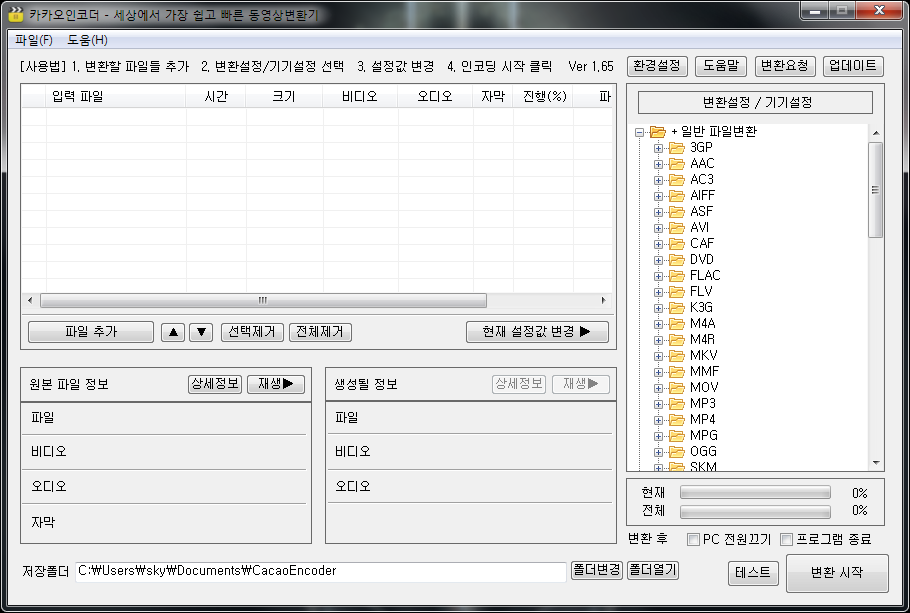Click the ASF folder icon
This screenshot has width=910, height=613.
(677, 212)
